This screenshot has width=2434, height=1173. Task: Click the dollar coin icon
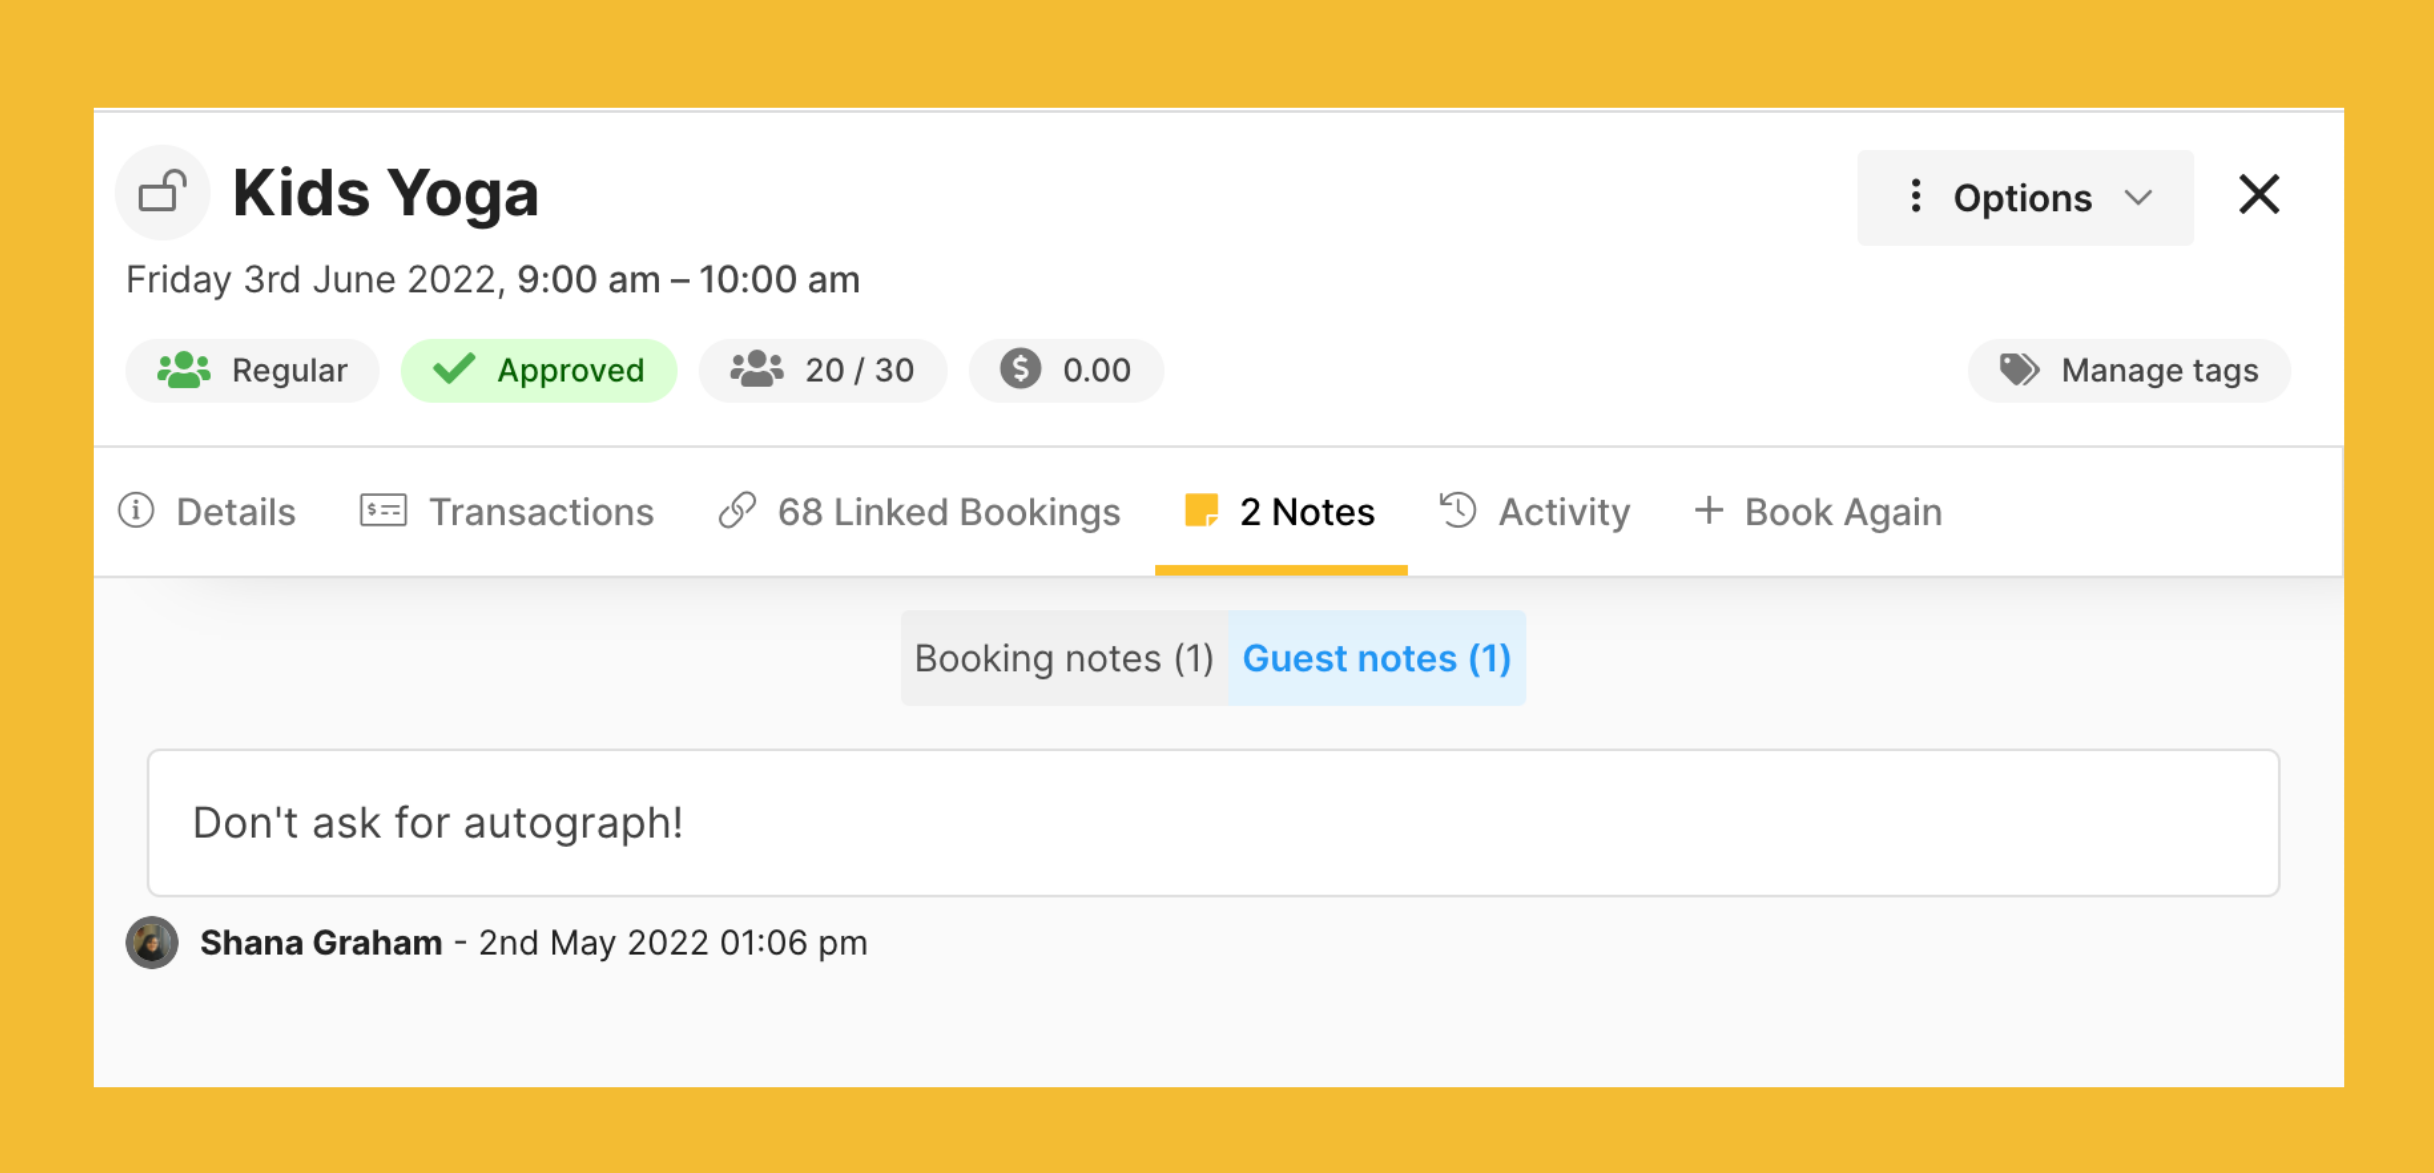pos(1020,369)
